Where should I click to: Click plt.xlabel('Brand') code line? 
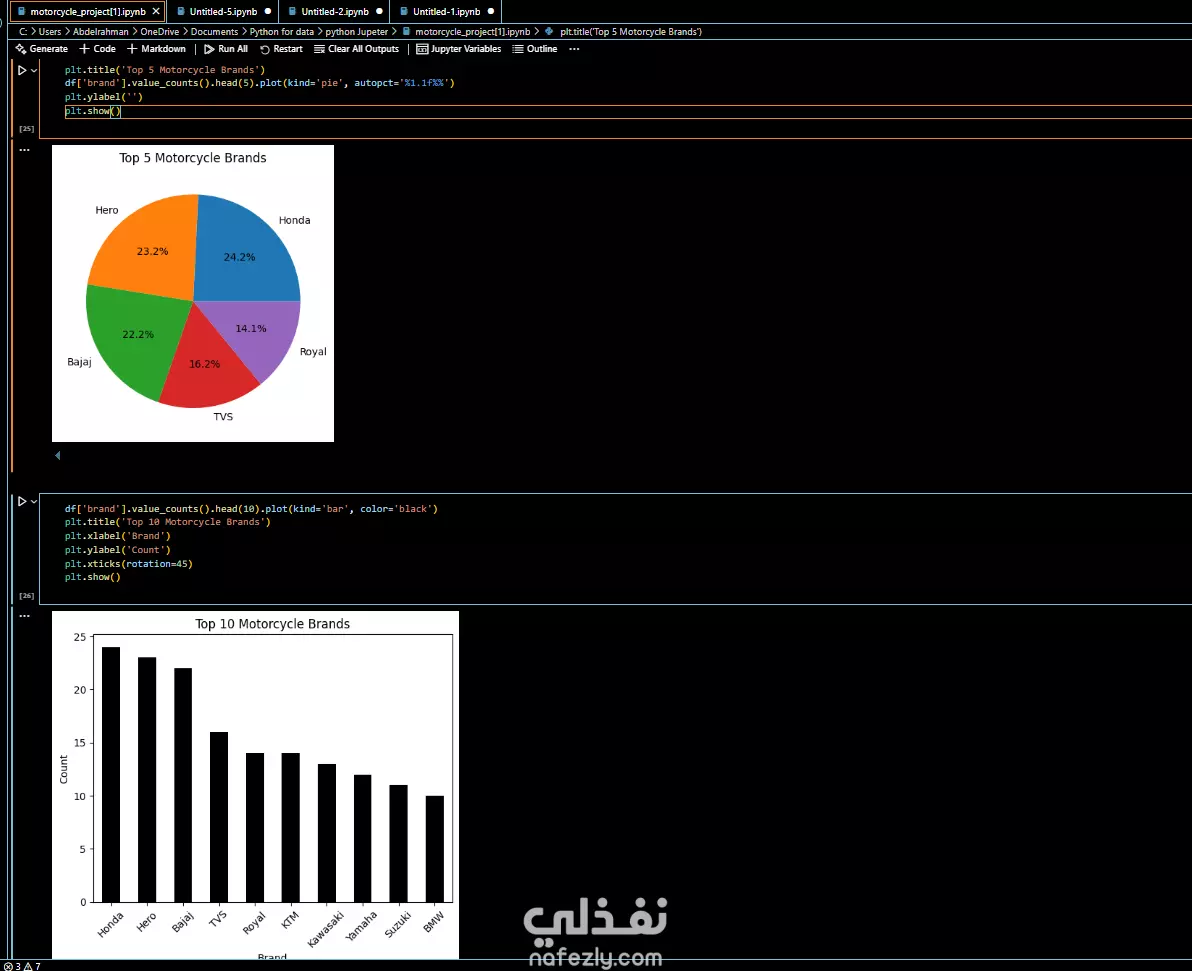tap(118, 536)
